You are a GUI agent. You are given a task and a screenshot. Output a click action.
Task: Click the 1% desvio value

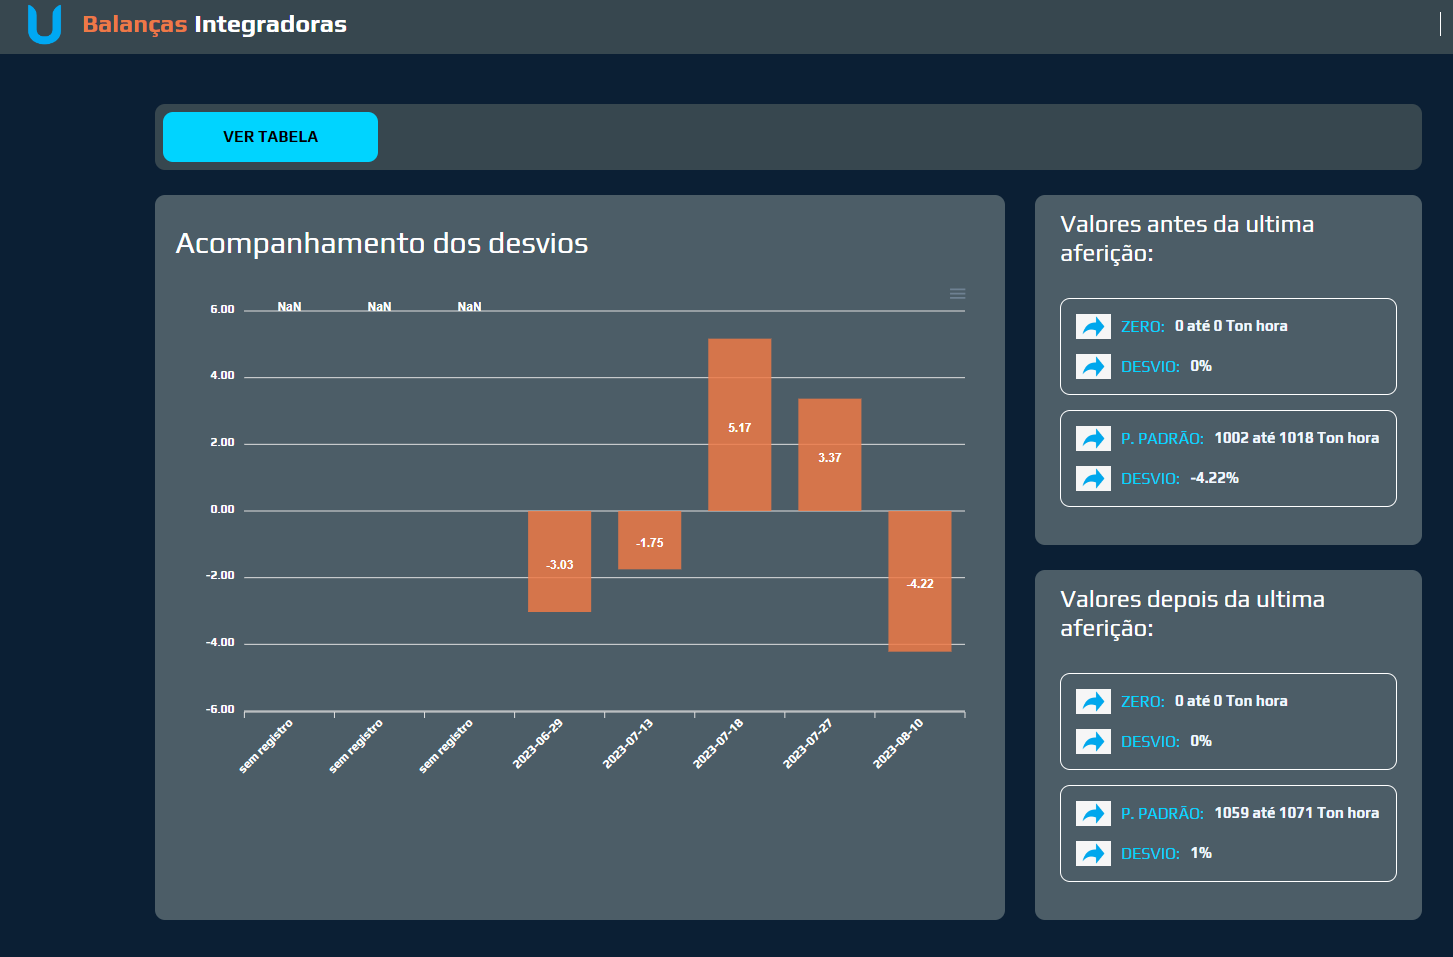[1201, 853]
